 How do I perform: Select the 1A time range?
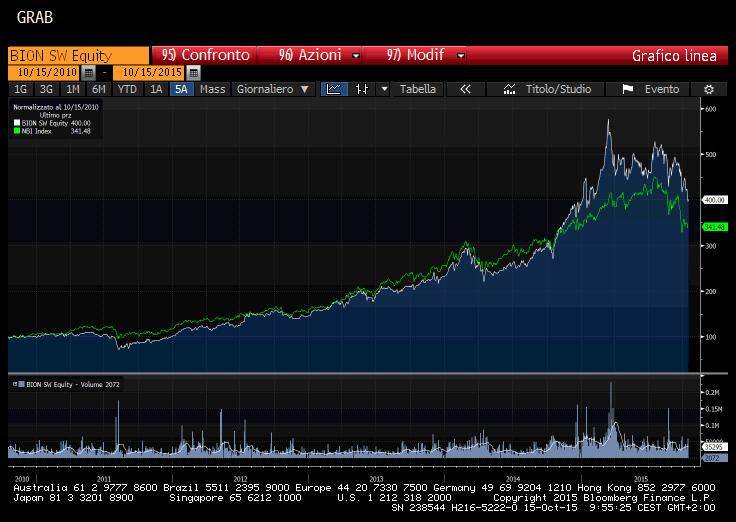[x=156, y=89]
